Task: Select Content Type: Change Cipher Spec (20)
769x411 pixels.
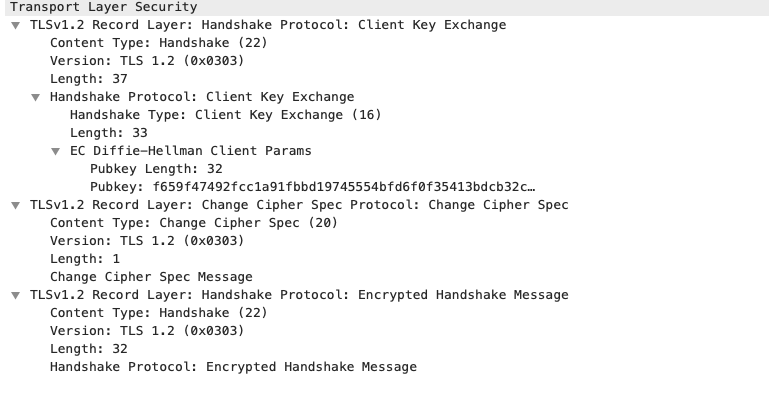Action: click(x=193, y=223)
